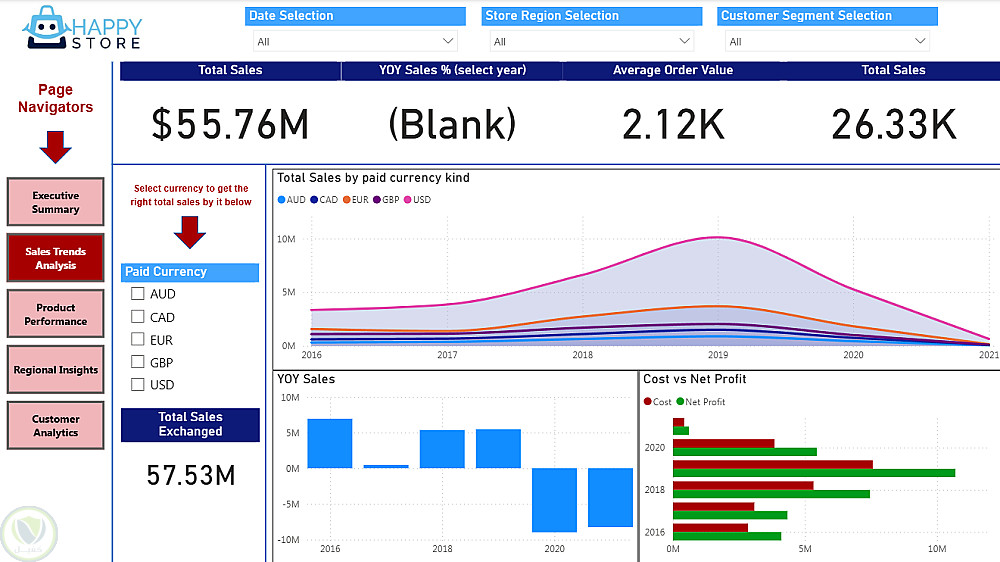Expand the Date Selection dropdown

point(355,41)
